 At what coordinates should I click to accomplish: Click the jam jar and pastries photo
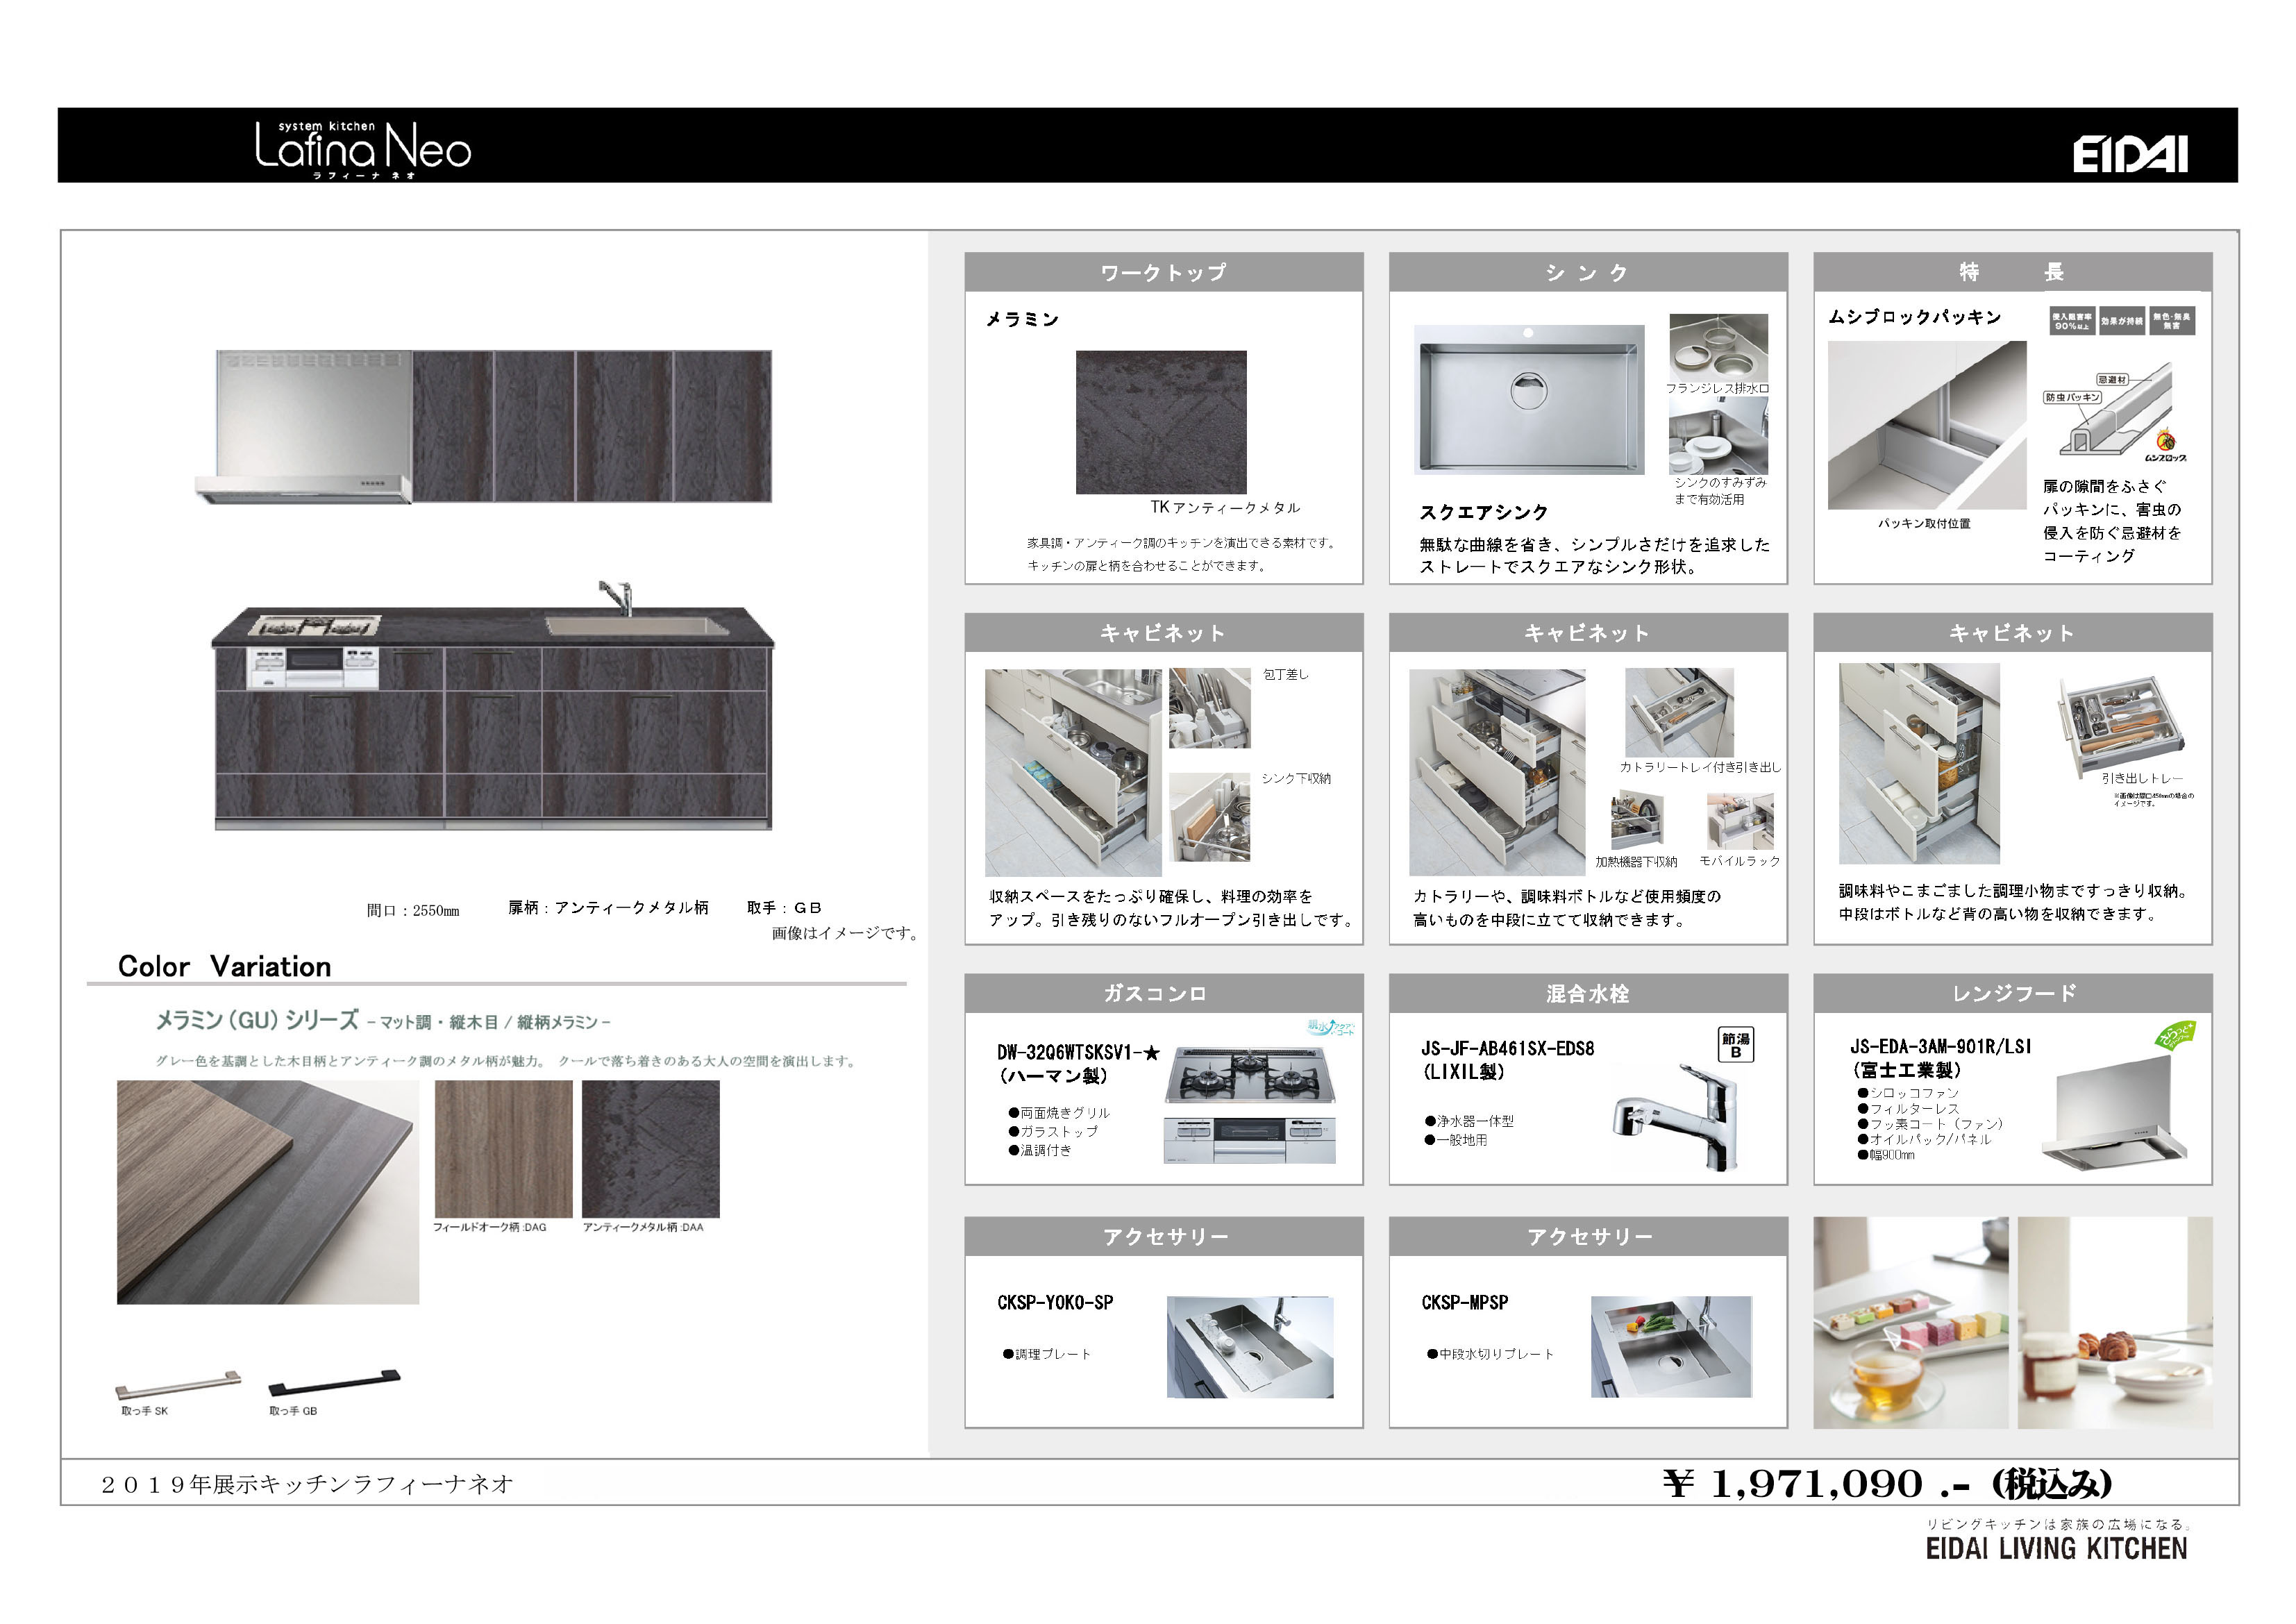(2115, 1323)
